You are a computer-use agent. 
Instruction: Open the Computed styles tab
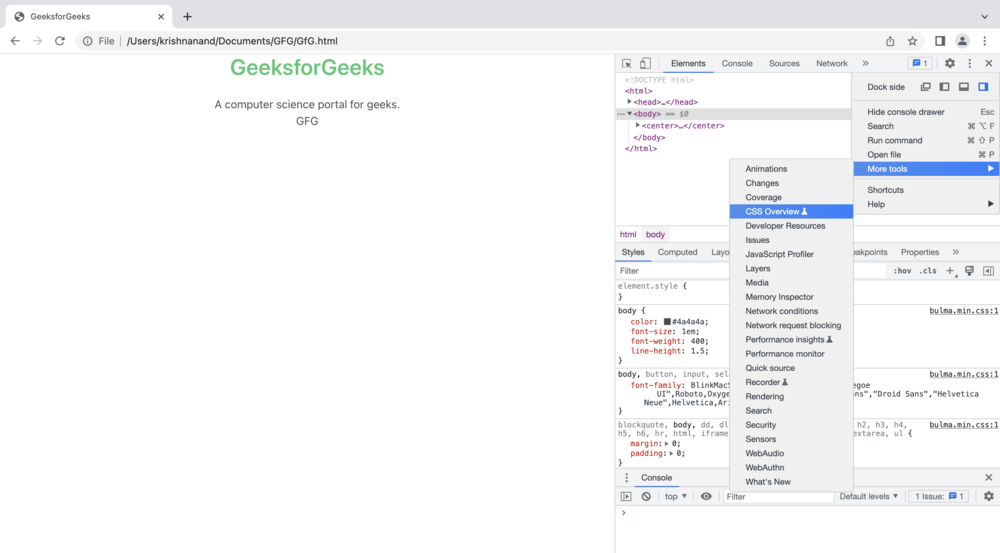pos(677,252)
